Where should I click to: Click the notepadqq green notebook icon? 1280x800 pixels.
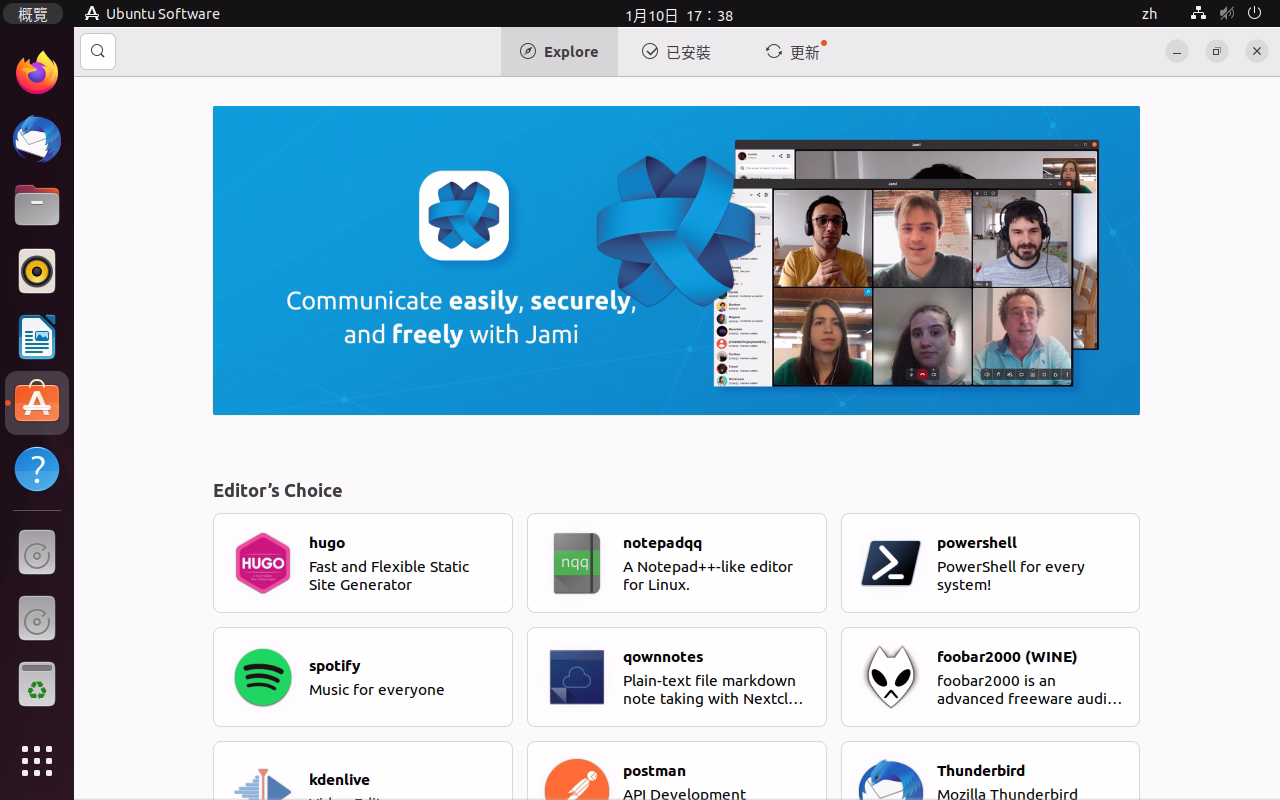[577, 563]
